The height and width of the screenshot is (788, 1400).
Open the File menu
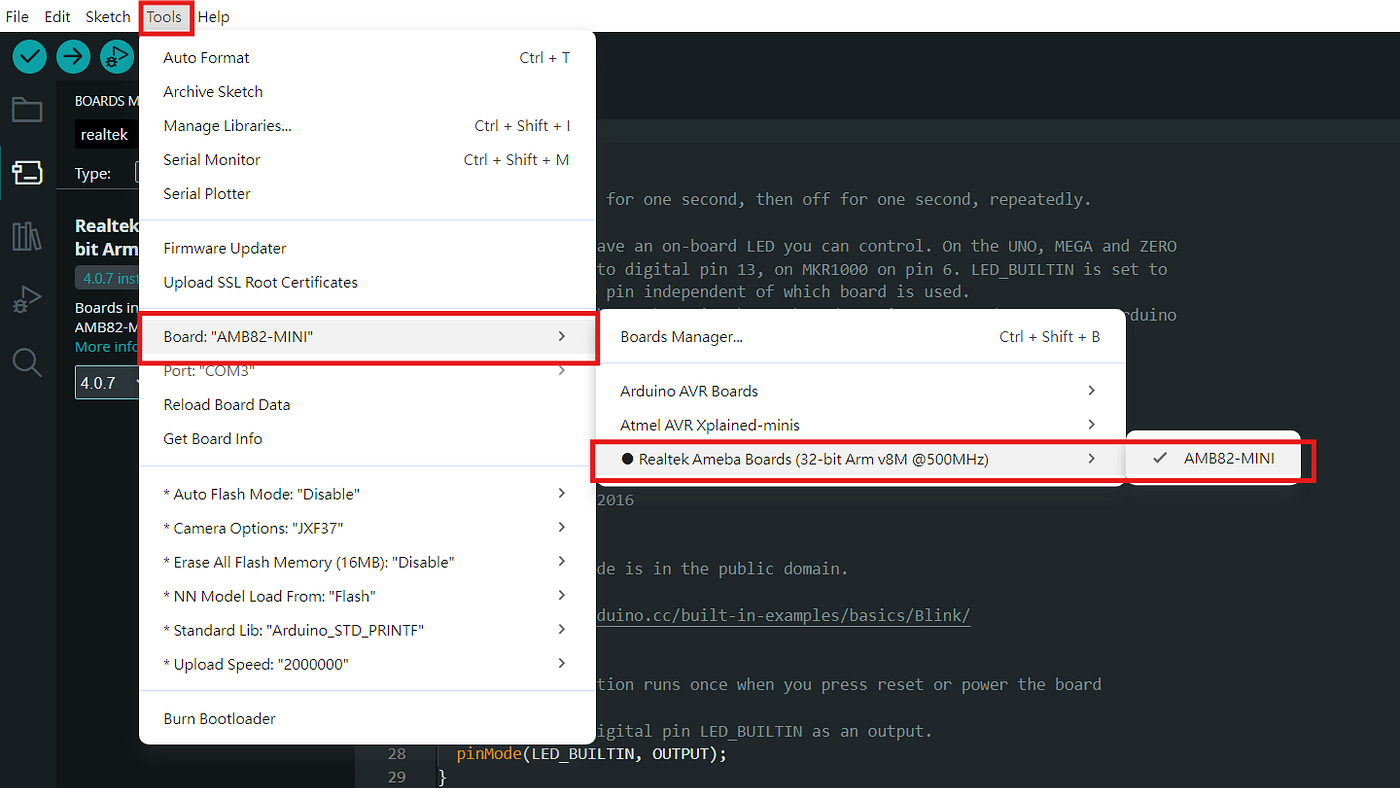(x=17, y=16)
